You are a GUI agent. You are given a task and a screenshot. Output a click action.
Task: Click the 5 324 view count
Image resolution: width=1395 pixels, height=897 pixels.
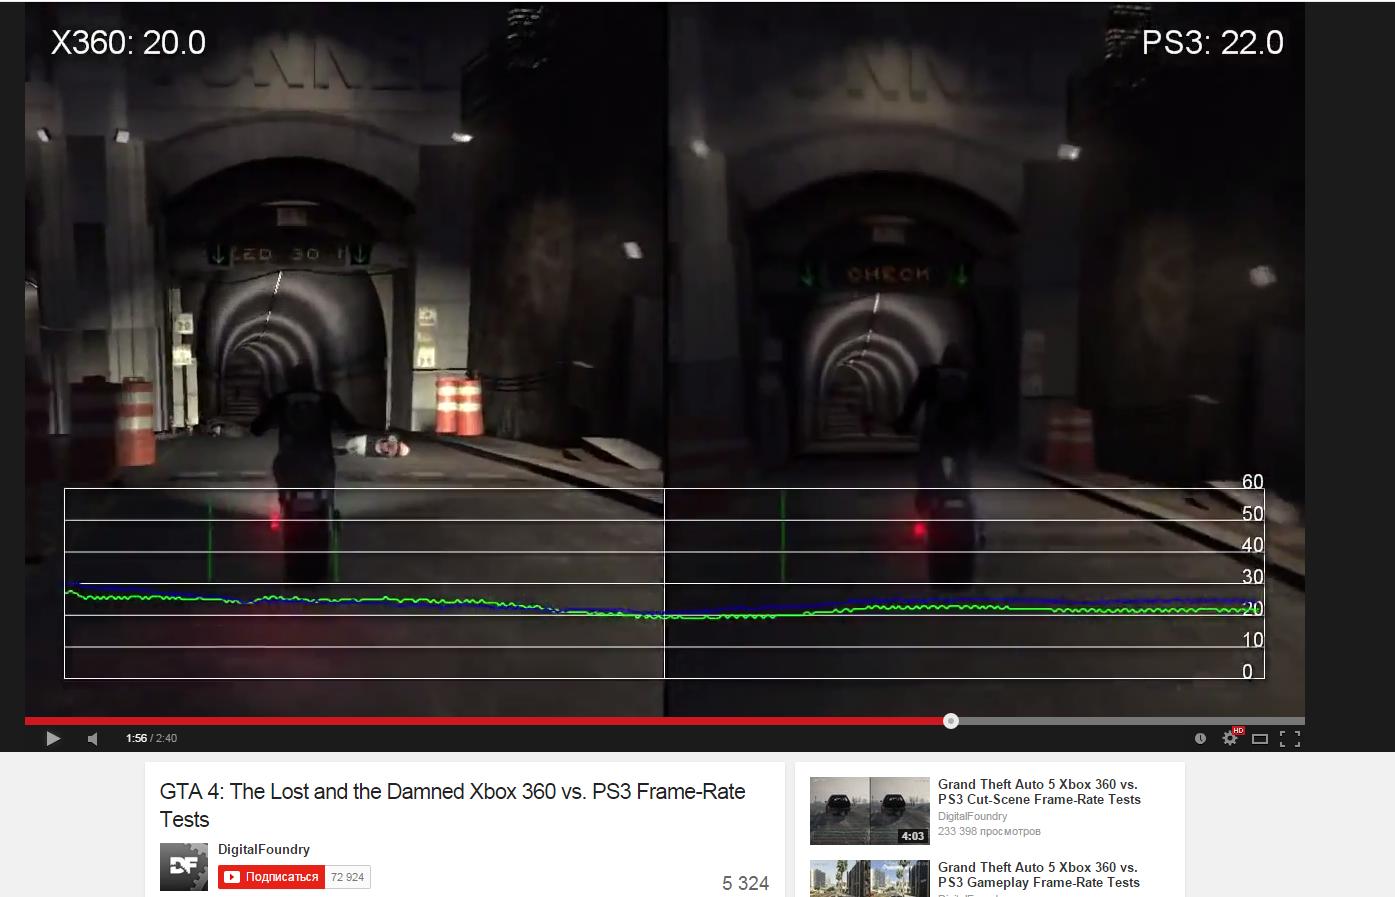(x=745, y=883)
